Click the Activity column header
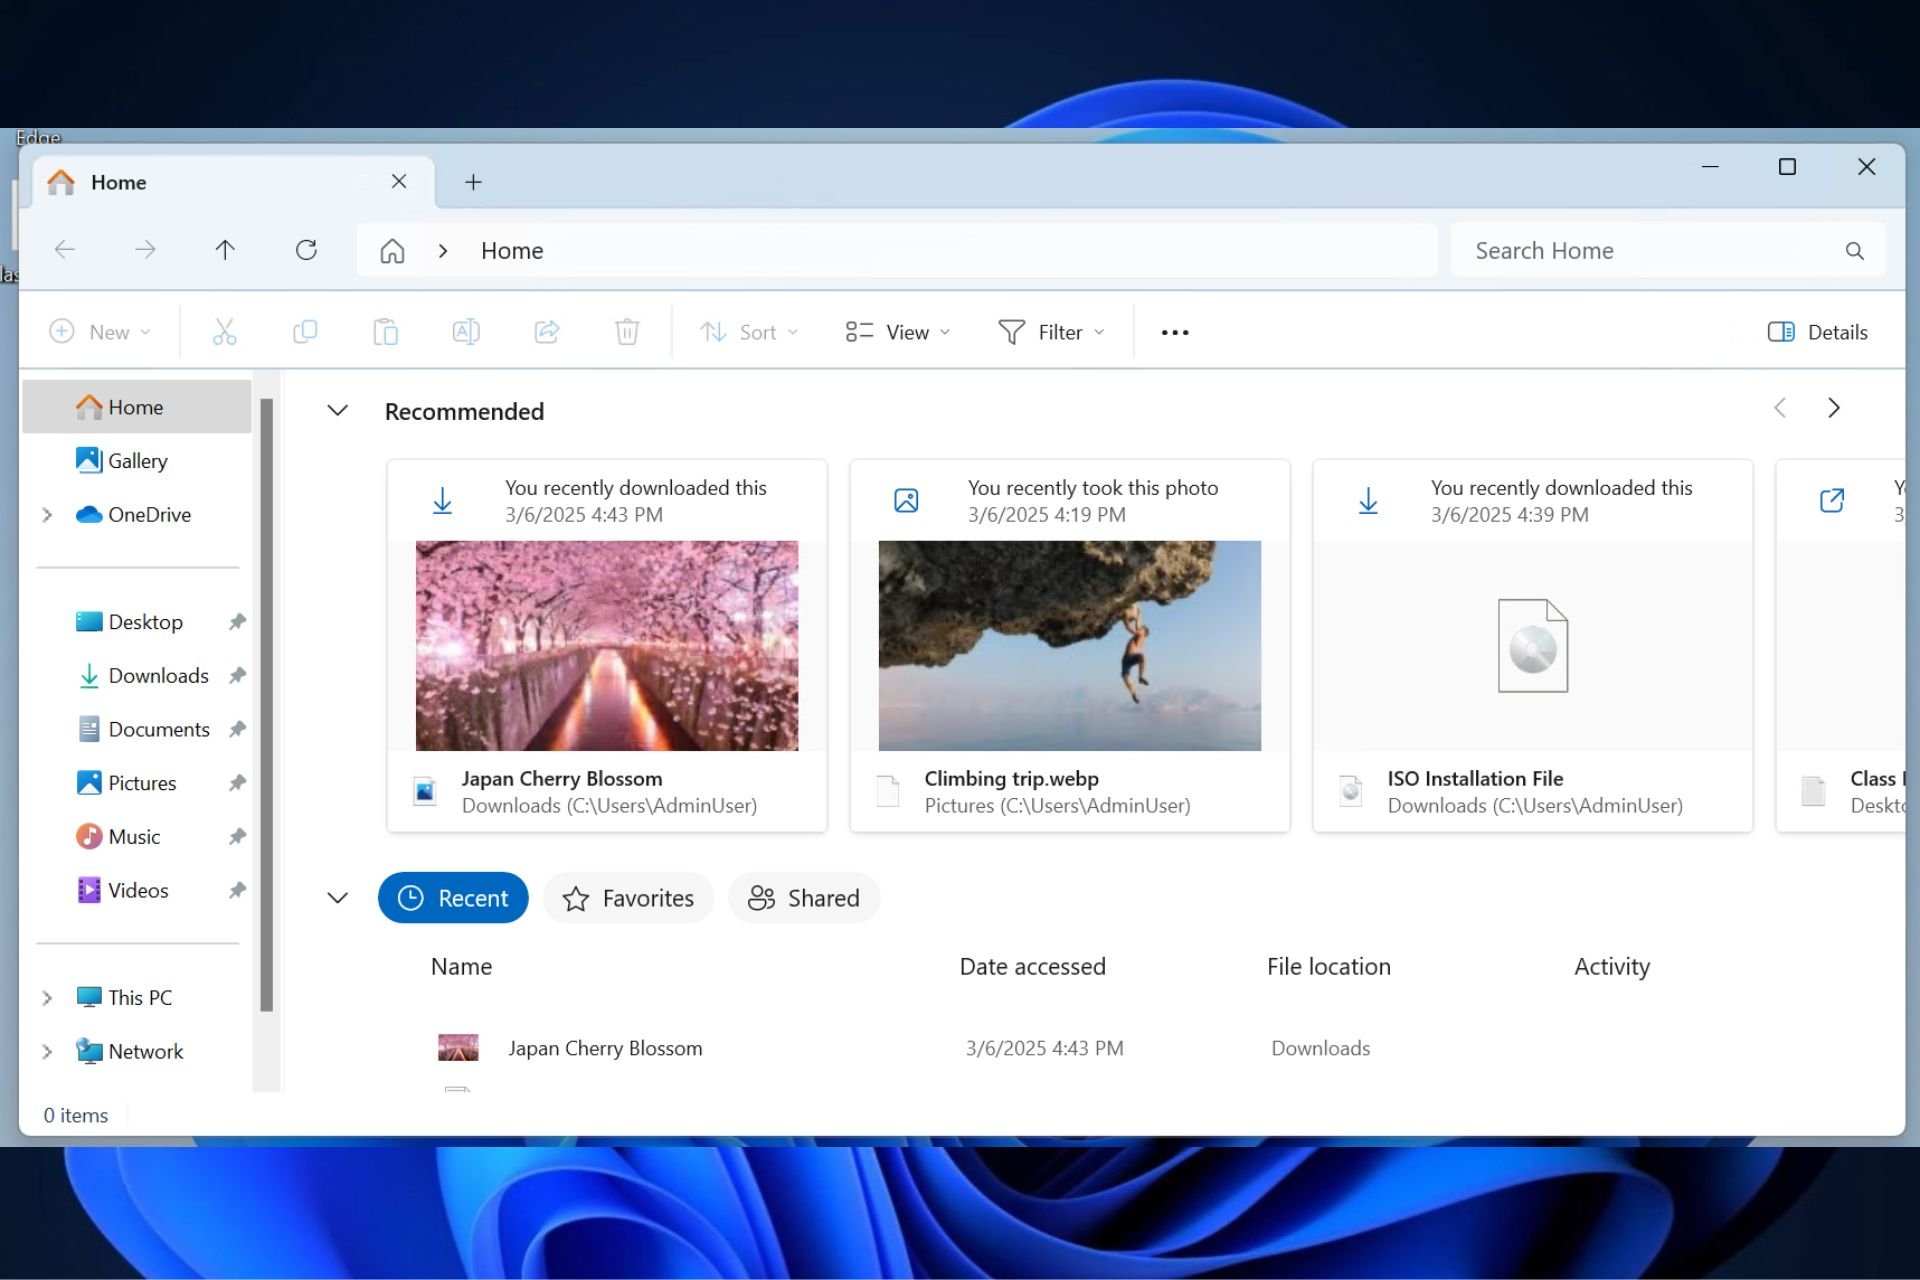This screenshot has width=1920, height=1280. (x=1612, y=967)
